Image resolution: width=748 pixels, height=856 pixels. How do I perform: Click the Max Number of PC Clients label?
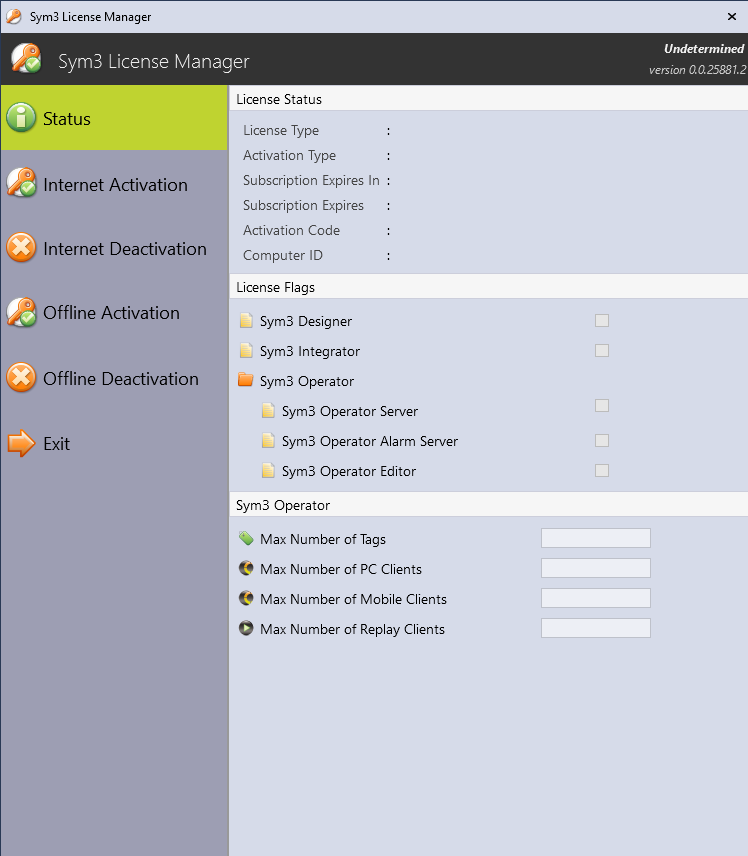pos(341,569)
